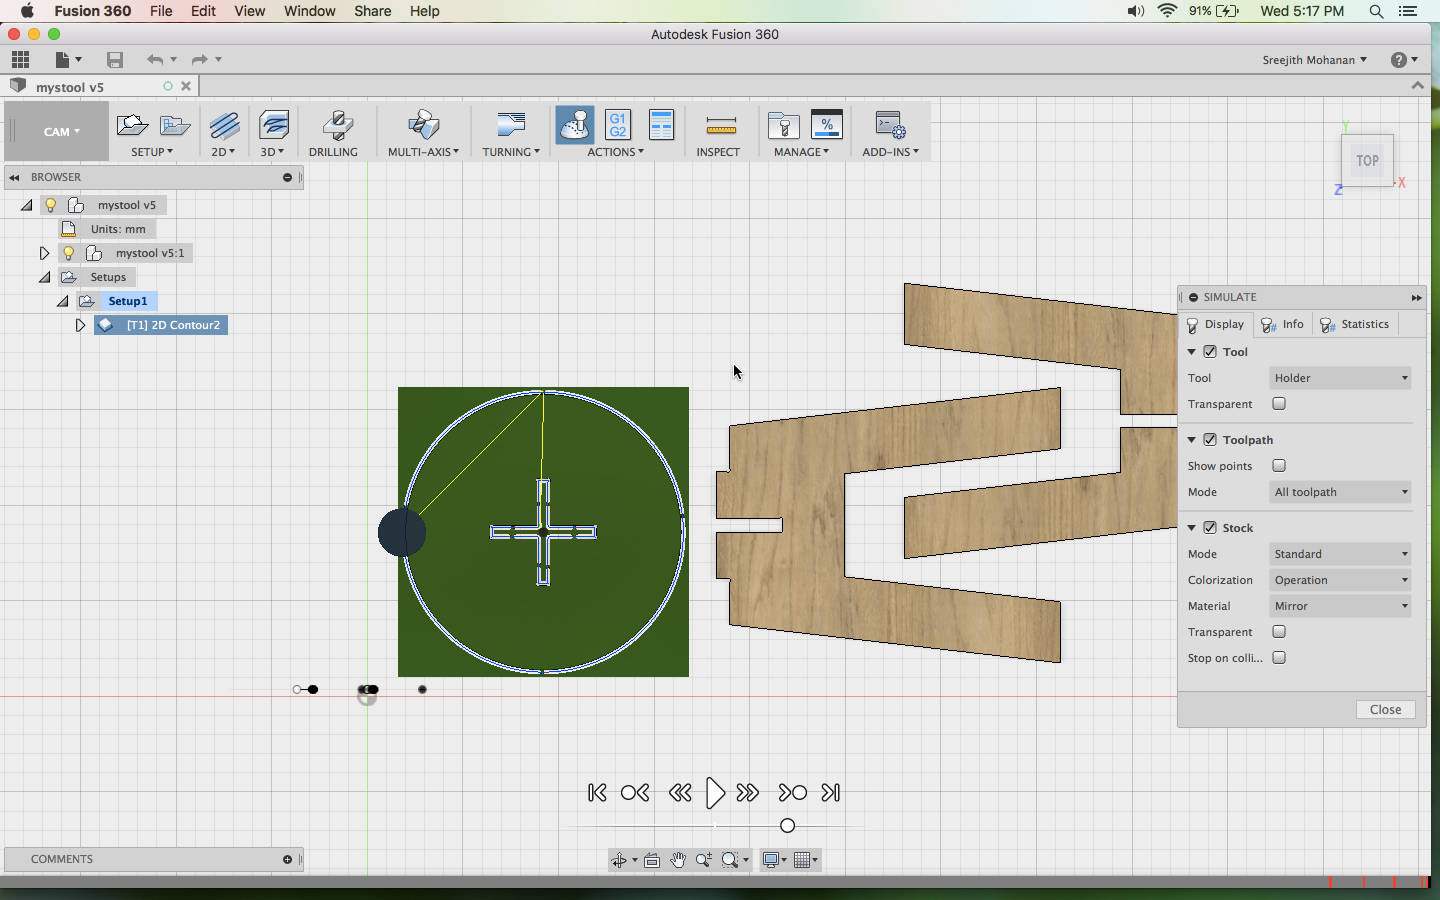Viewport: 1440px width, 900px height.
Task: Enable Stop on collision checkbox
Action: [x=1279, y=658]
